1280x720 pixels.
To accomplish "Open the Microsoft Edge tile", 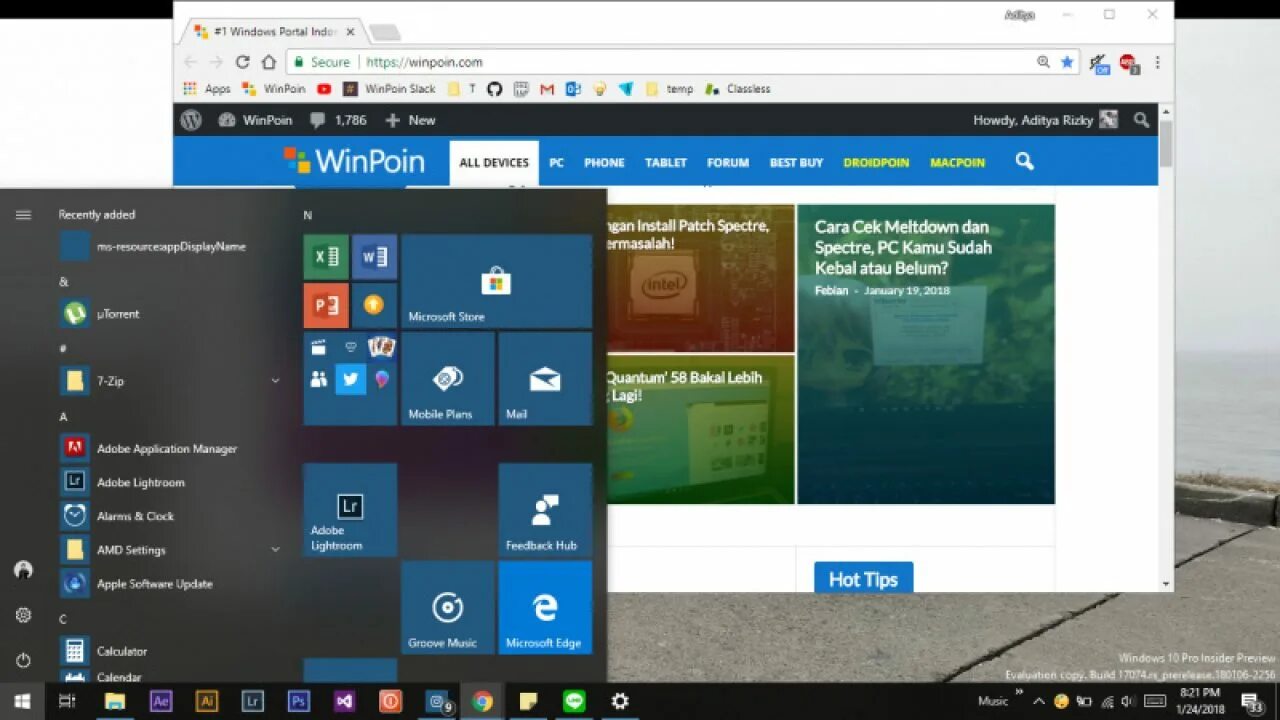I will pos(545,607).
